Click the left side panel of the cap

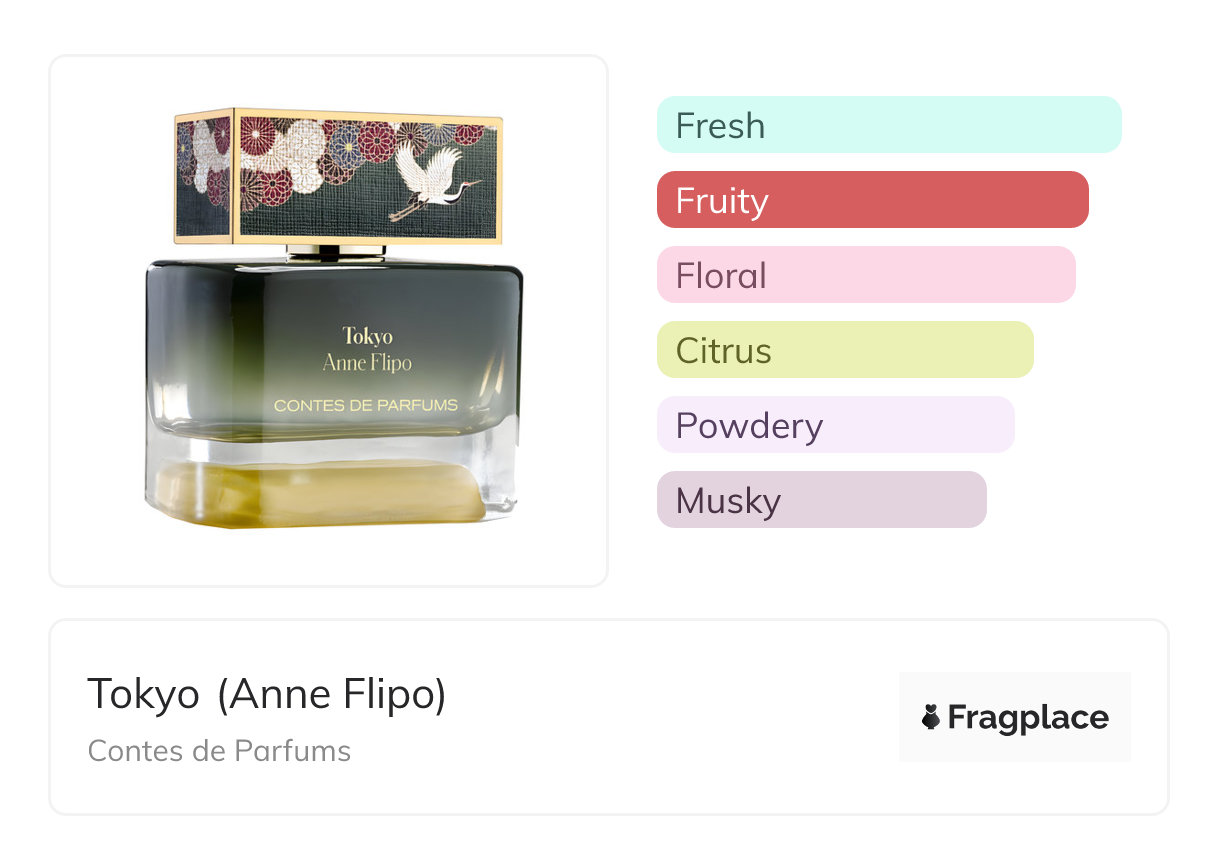click(204, 174)
